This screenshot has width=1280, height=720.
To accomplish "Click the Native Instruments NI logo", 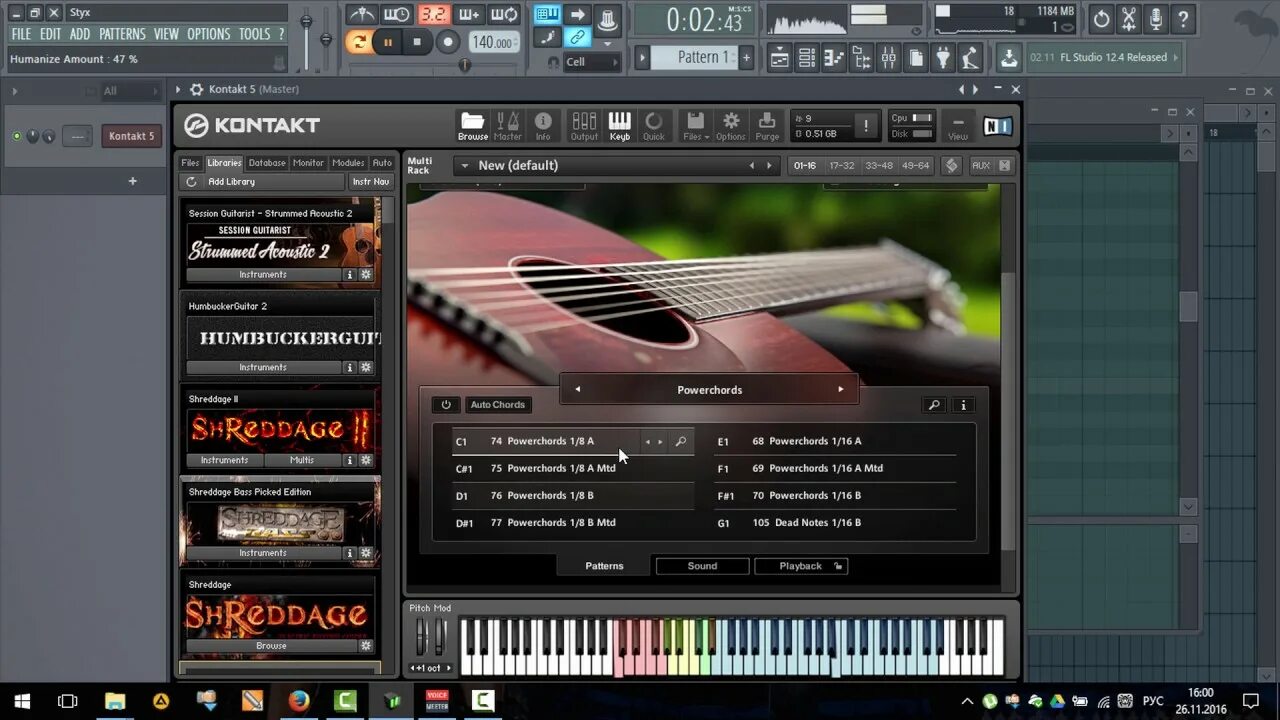I will point(998,126).
